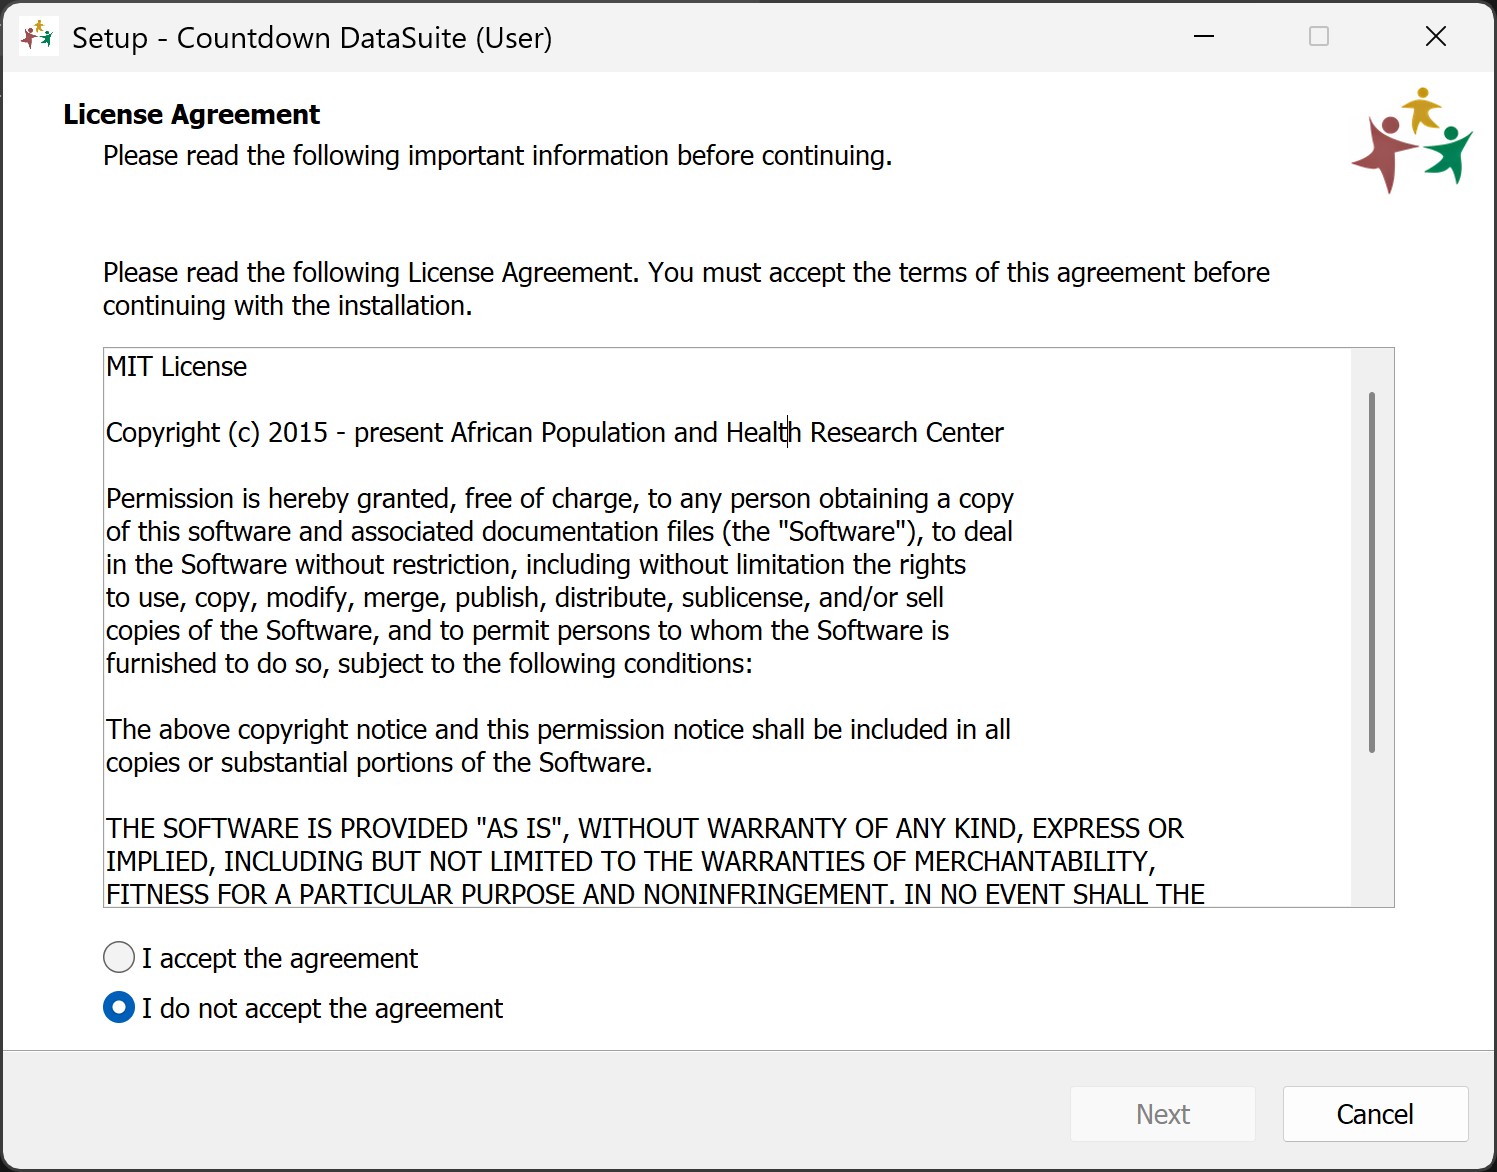Click 'IMPLIED, INCLUDING BUT NOT LIMITED' line

631,862
